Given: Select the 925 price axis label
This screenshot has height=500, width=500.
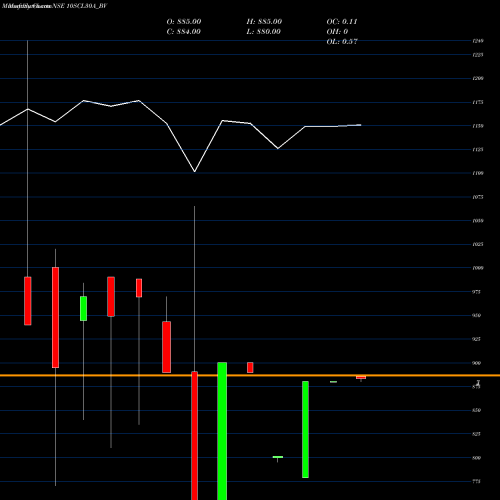Looking at the screenshot, I should [x=477, y=339].
